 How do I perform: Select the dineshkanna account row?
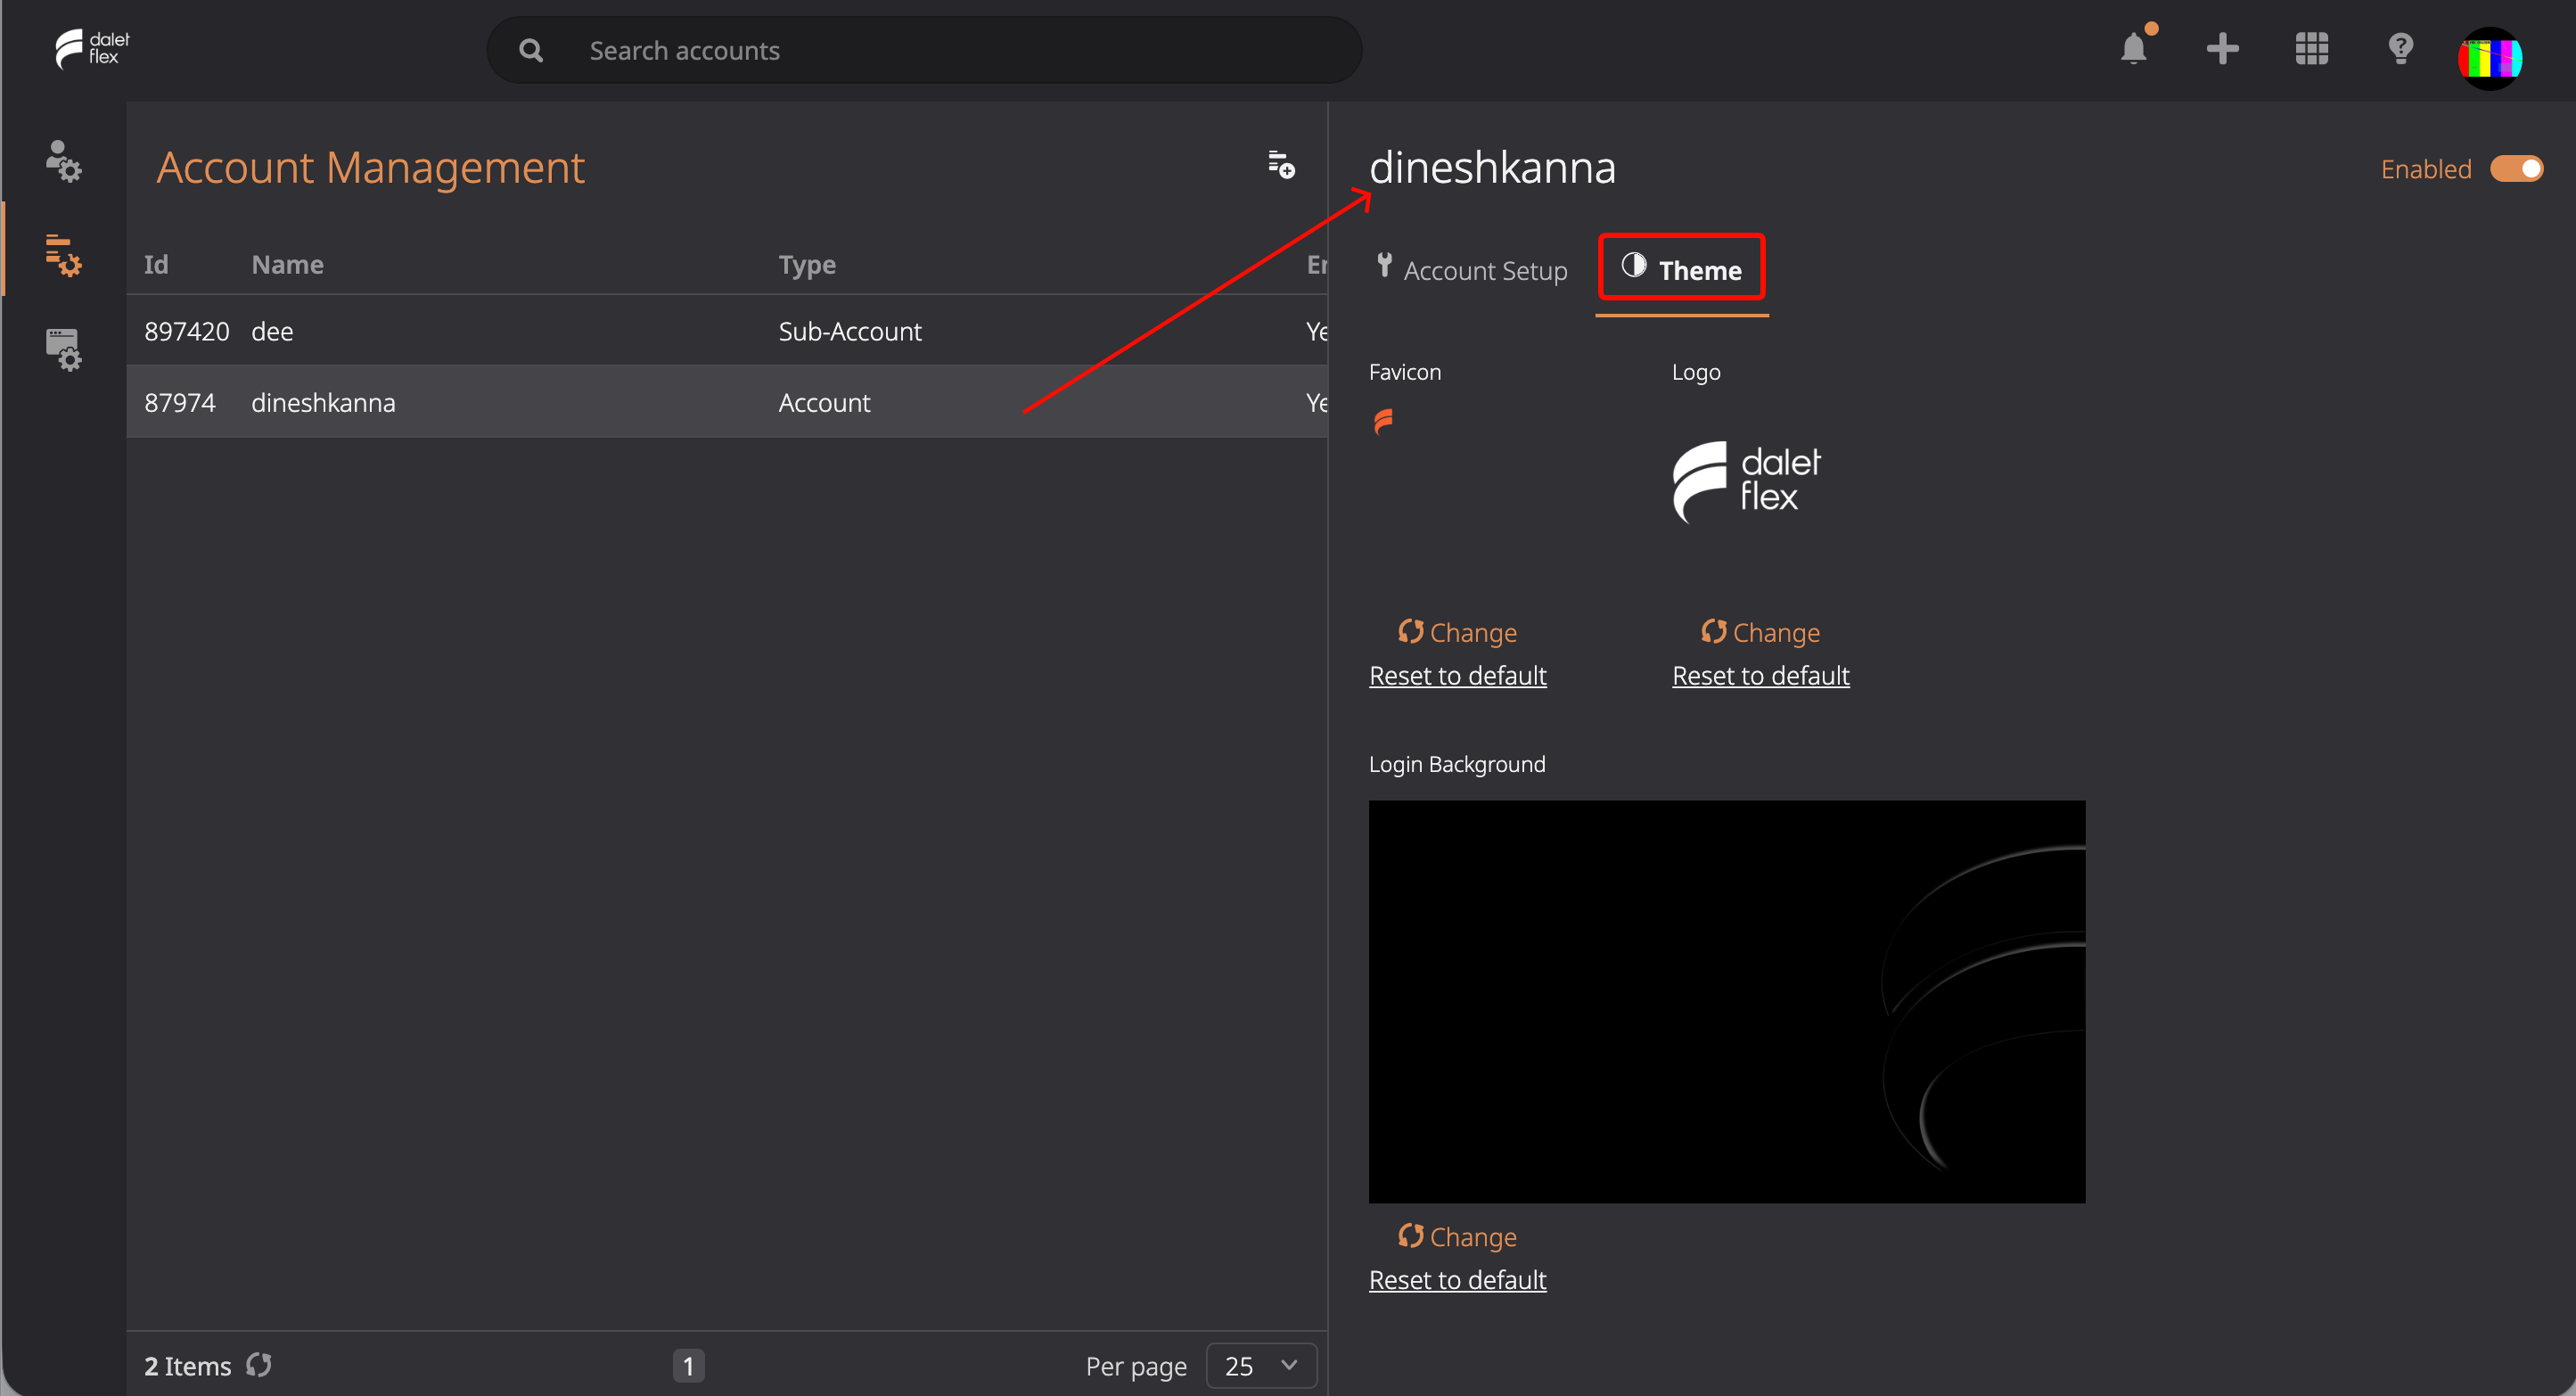pos(727,402)
